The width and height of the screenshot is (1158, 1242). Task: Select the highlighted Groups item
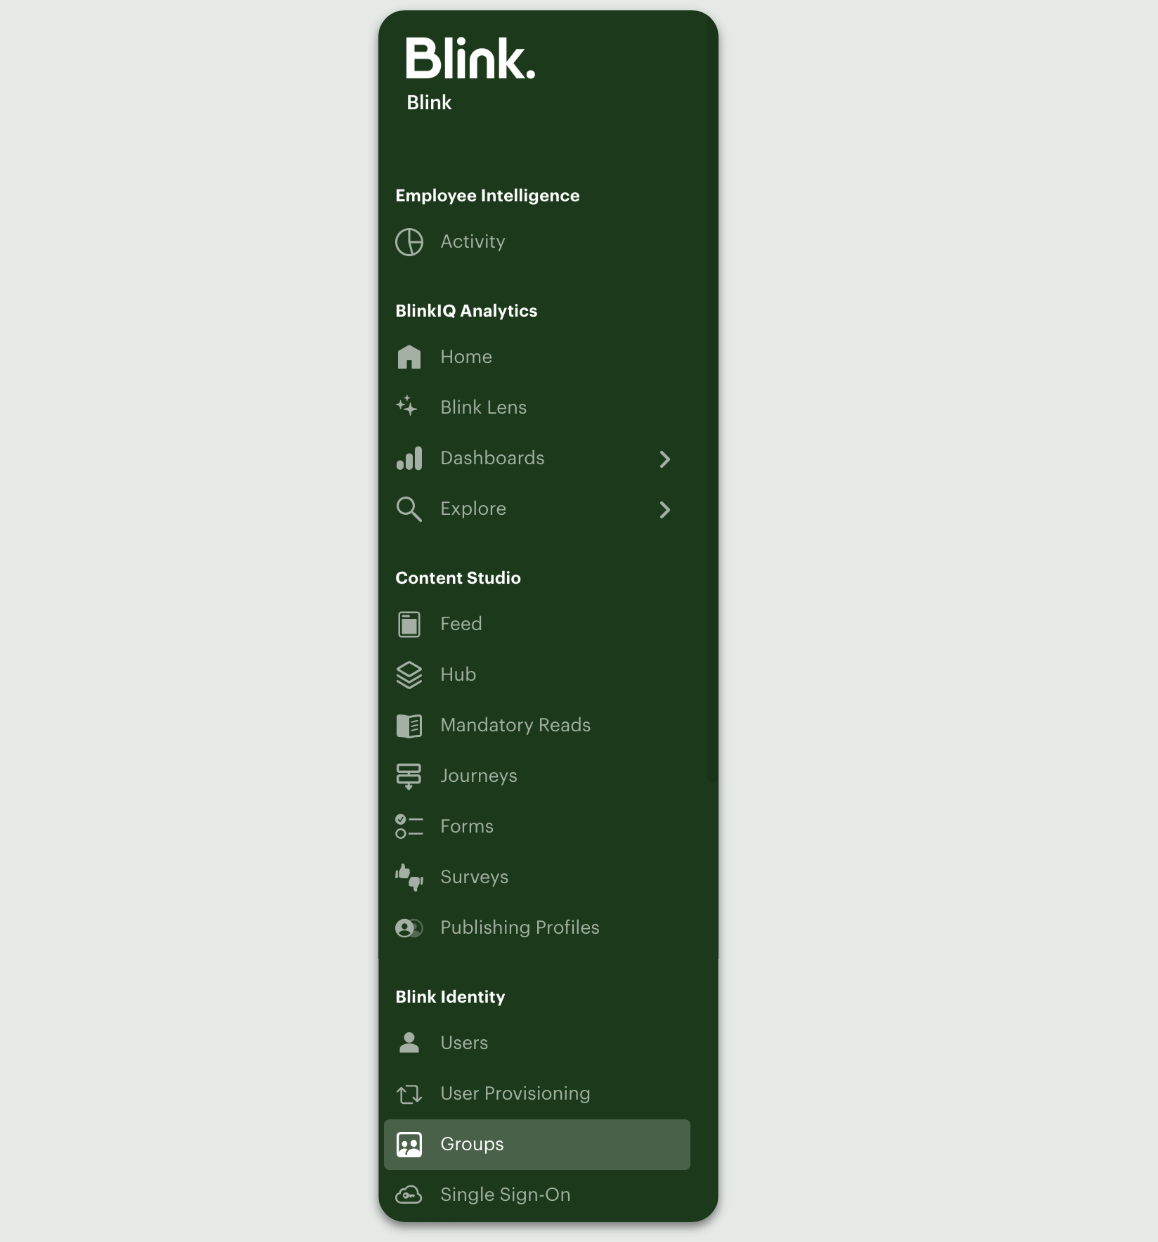point(537,1144)
